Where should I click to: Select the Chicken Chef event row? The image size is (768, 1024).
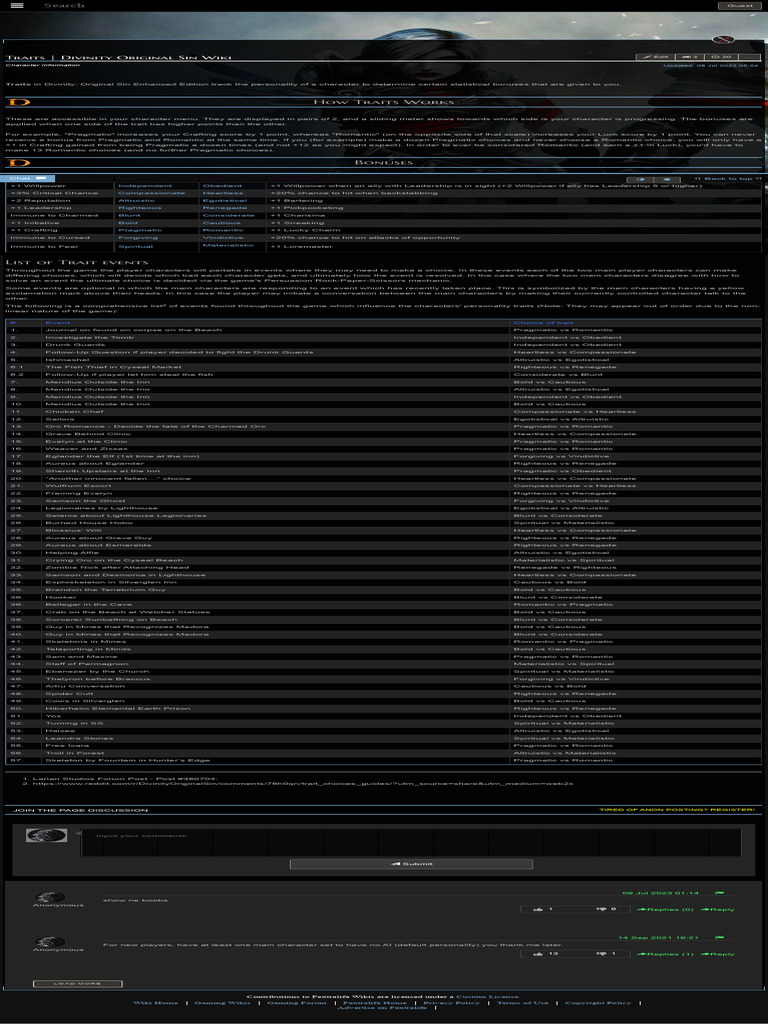[x=383, y=411]
